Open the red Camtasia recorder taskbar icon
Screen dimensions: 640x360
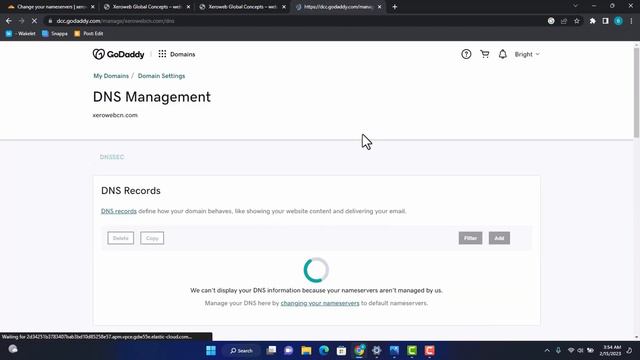[x=429, y=351]
